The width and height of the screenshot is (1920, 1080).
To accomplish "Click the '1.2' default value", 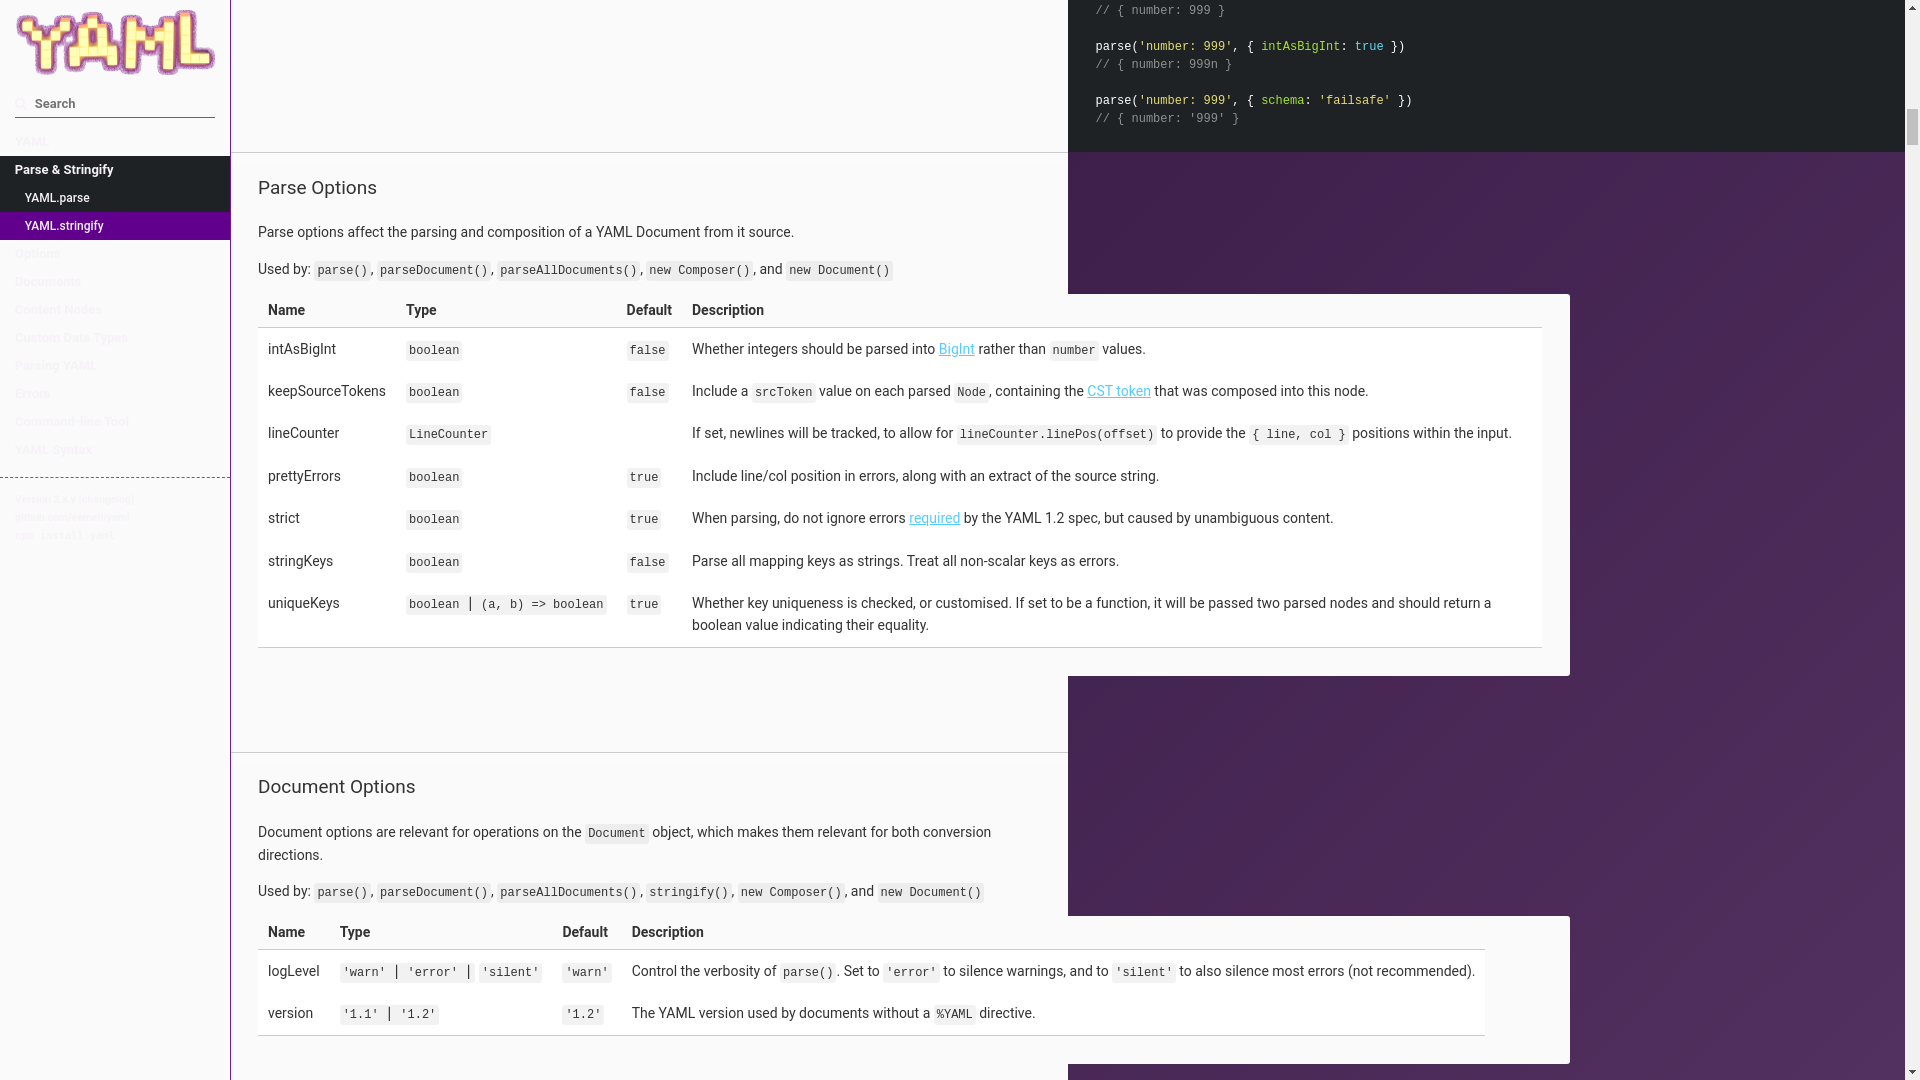I will (583, 1014).
